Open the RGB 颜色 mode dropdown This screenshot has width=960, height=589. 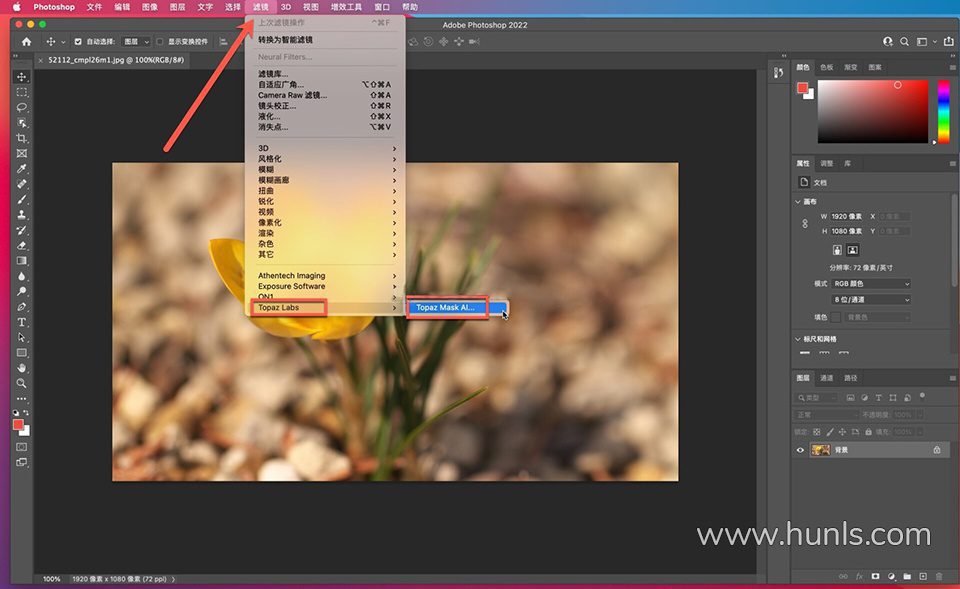871,283
